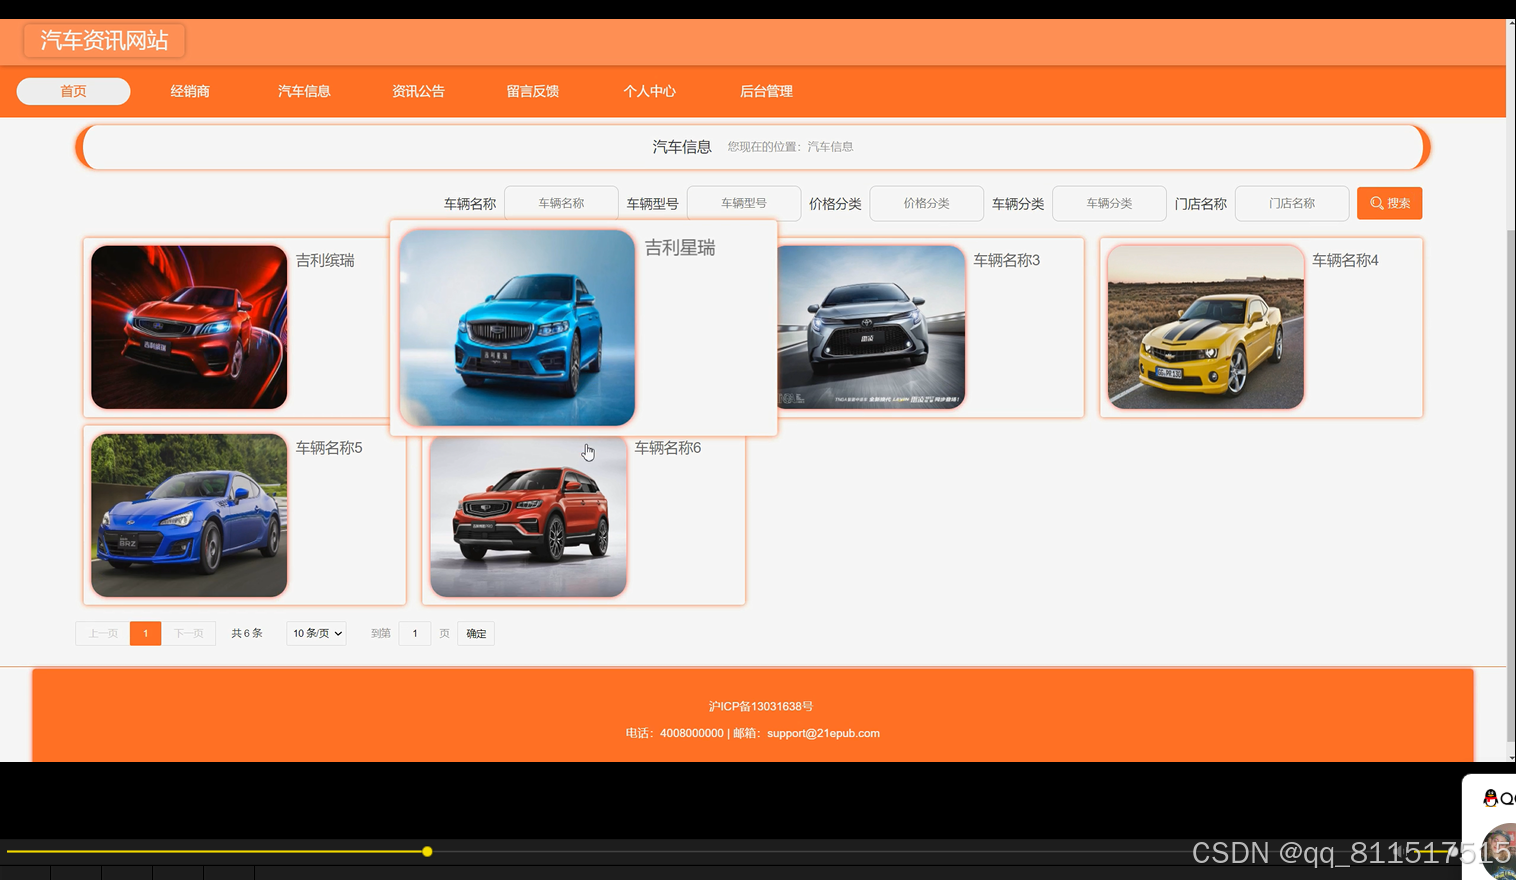Click the 车辆名称6 title text
The width and height of the screenshot is (1516, 880).
click(x=668, y=448)
